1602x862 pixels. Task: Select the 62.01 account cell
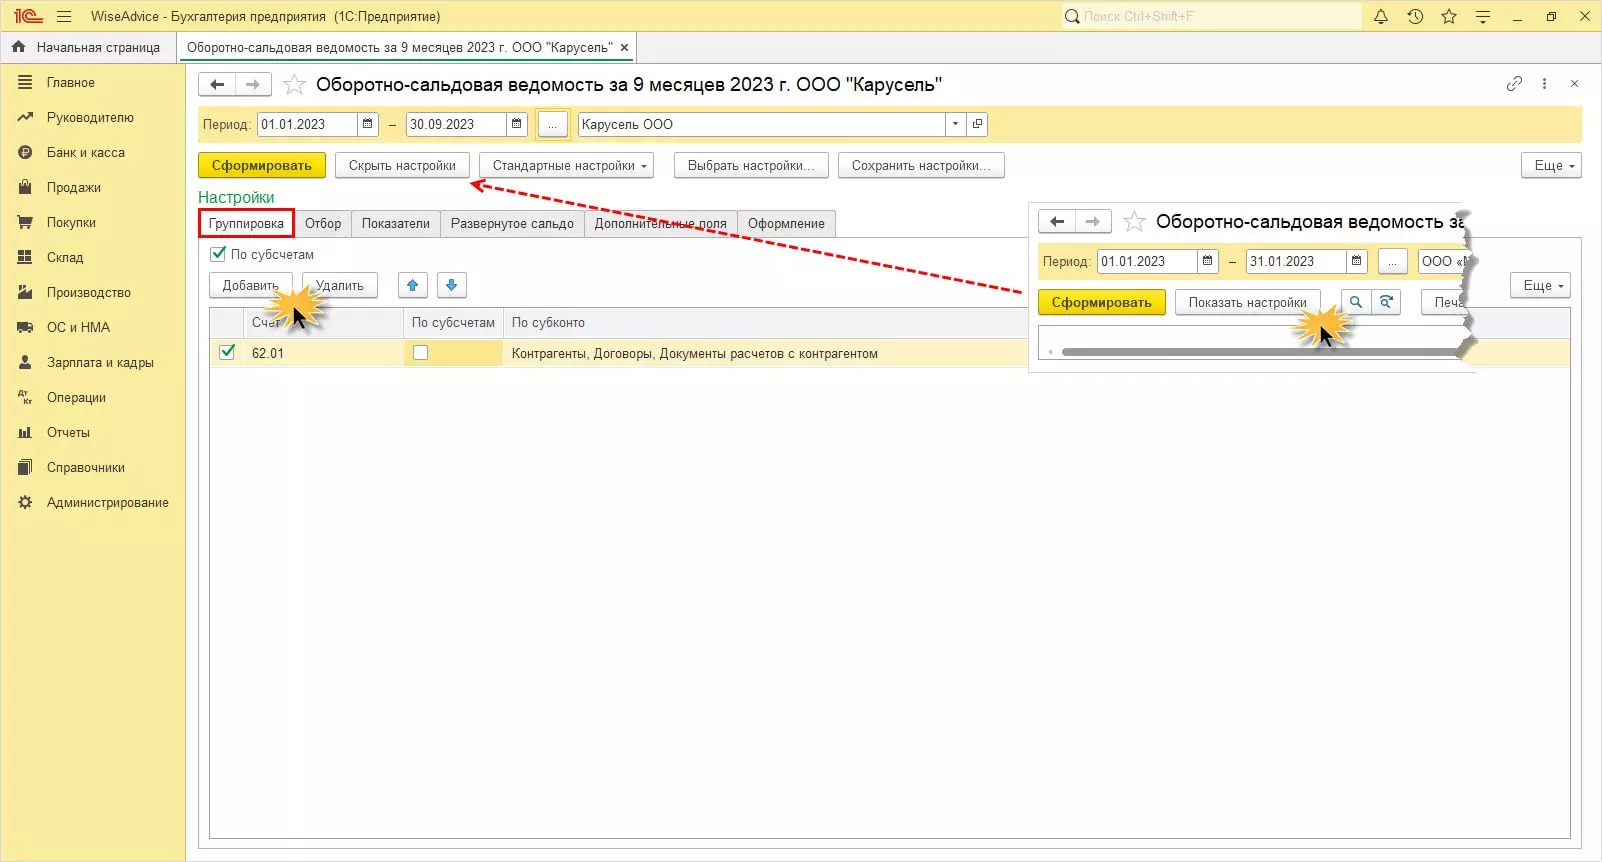click(322, 353)
